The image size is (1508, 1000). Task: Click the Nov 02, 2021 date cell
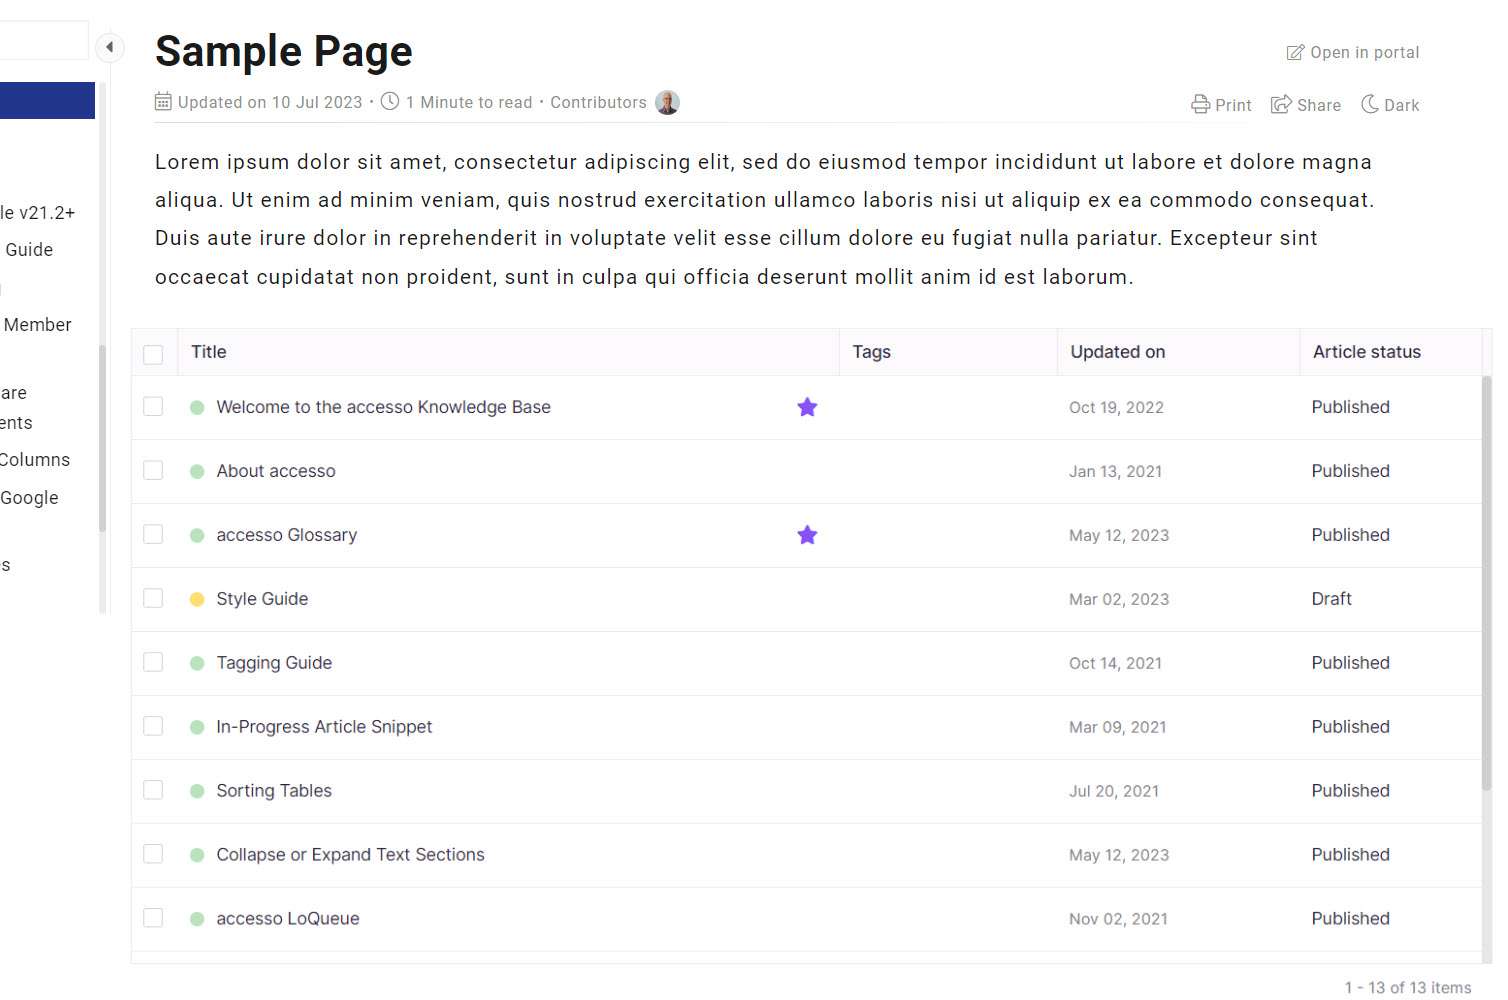[1118, 920]
